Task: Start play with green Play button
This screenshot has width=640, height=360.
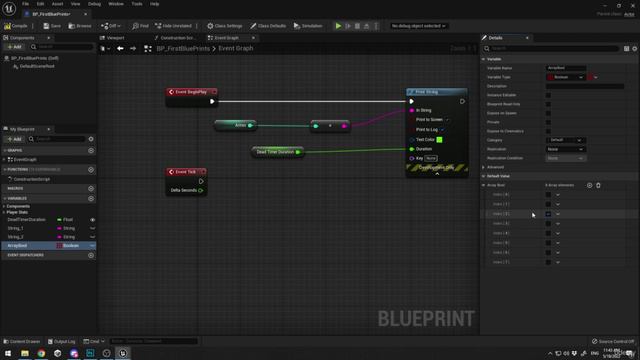Action: (338, 26)
